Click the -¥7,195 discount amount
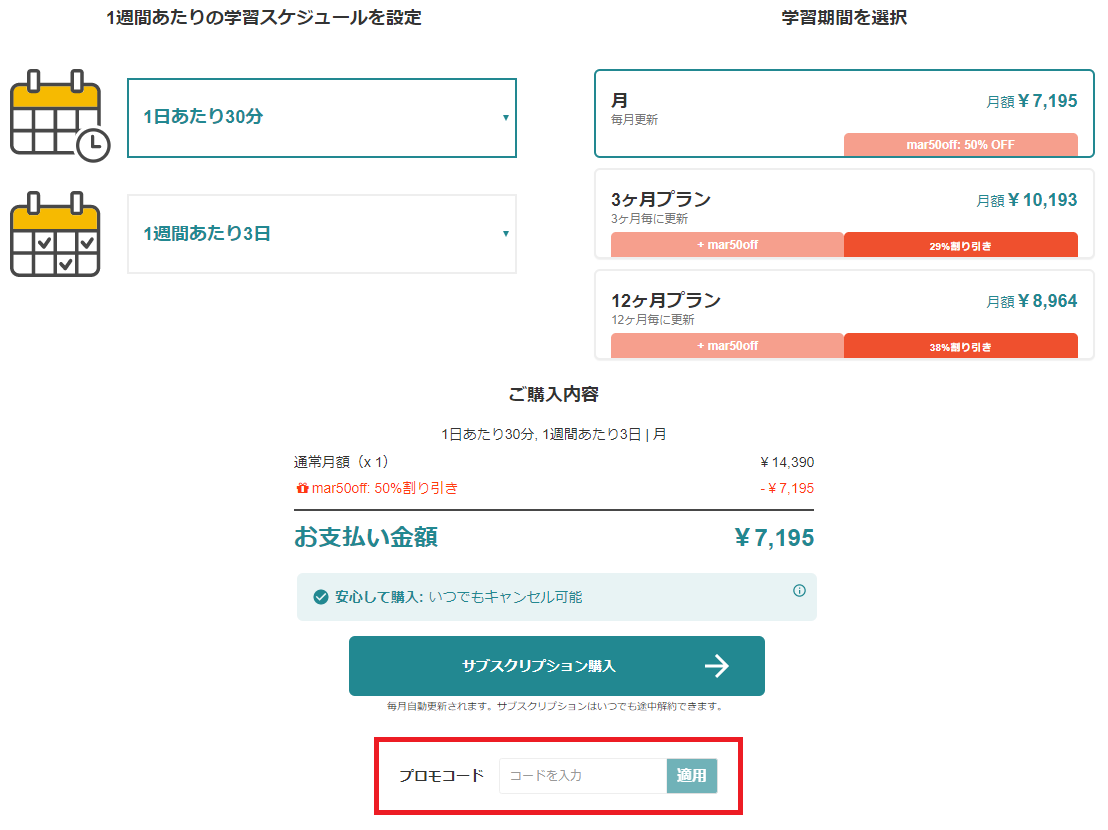This screenshot has width=1108, height=830. [786, 488]
